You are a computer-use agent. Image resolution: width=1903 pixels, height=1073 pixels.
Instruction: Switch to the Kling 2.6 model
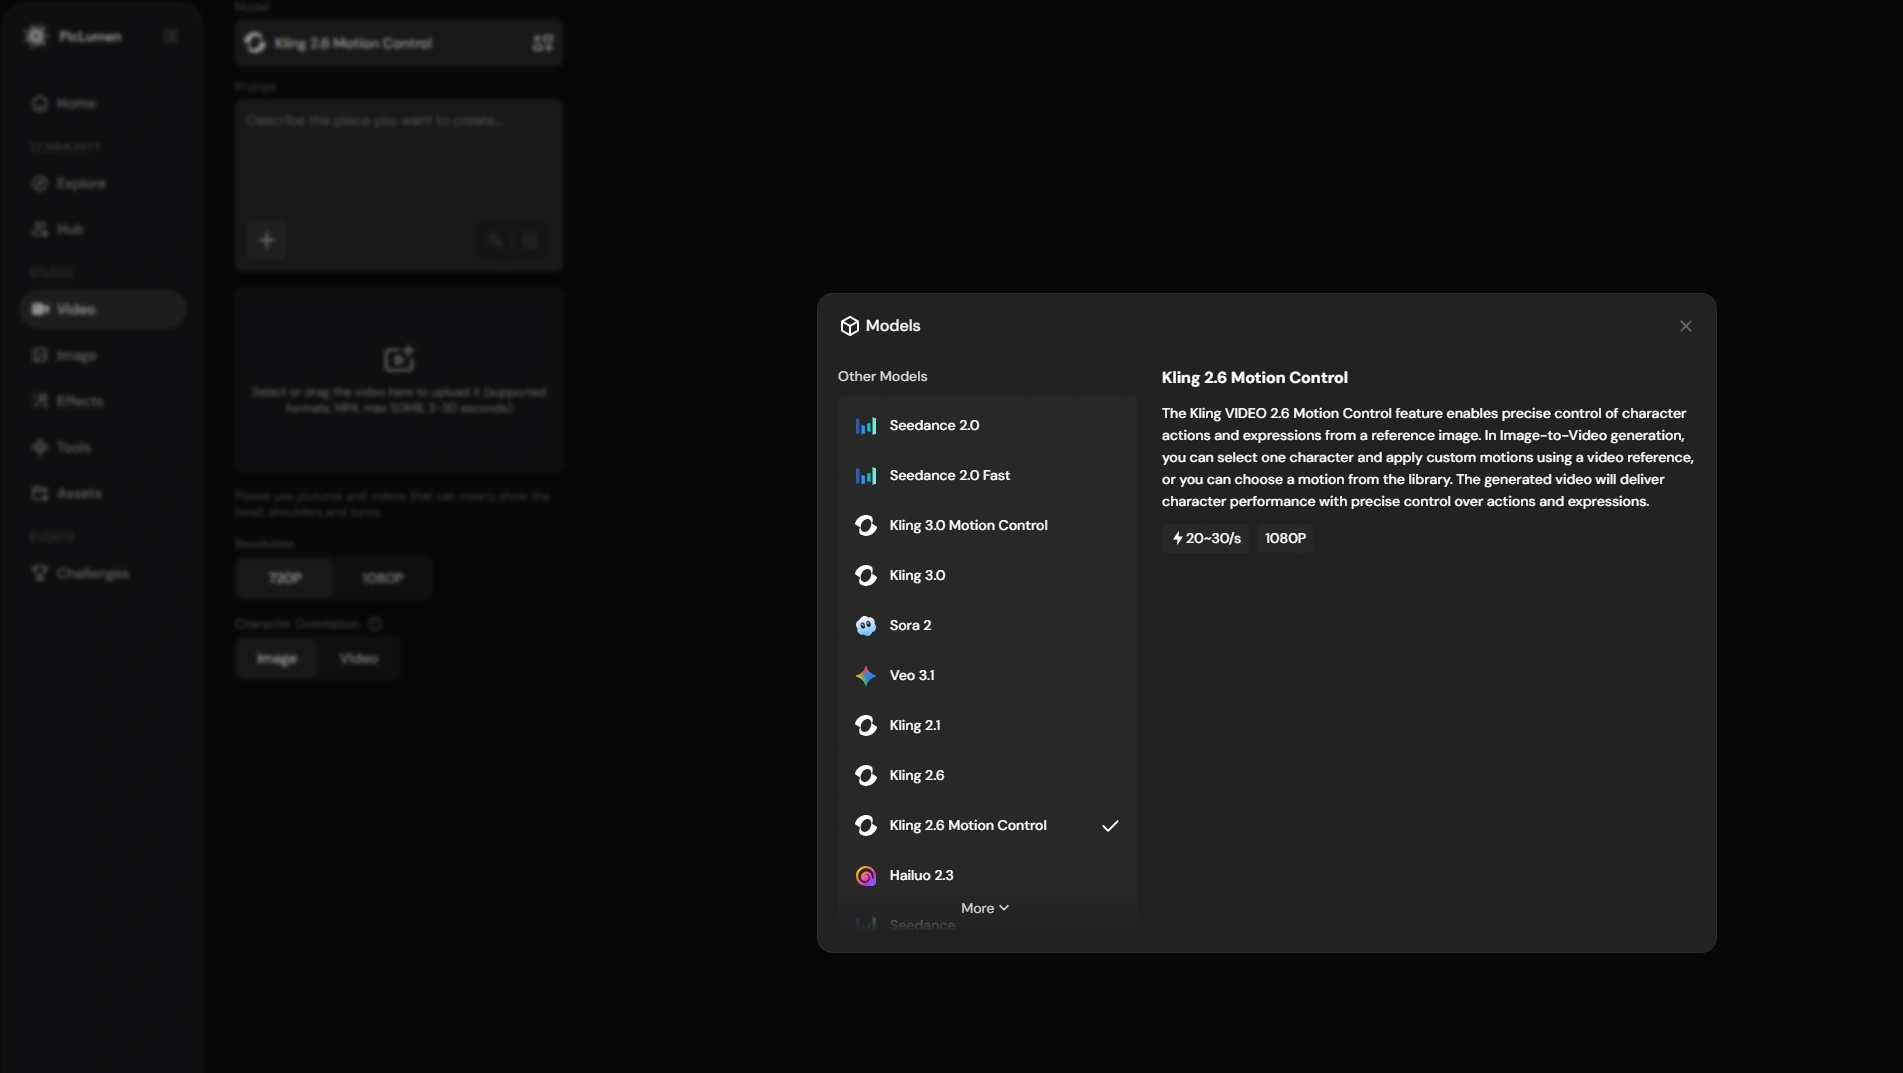click(987, 776)
